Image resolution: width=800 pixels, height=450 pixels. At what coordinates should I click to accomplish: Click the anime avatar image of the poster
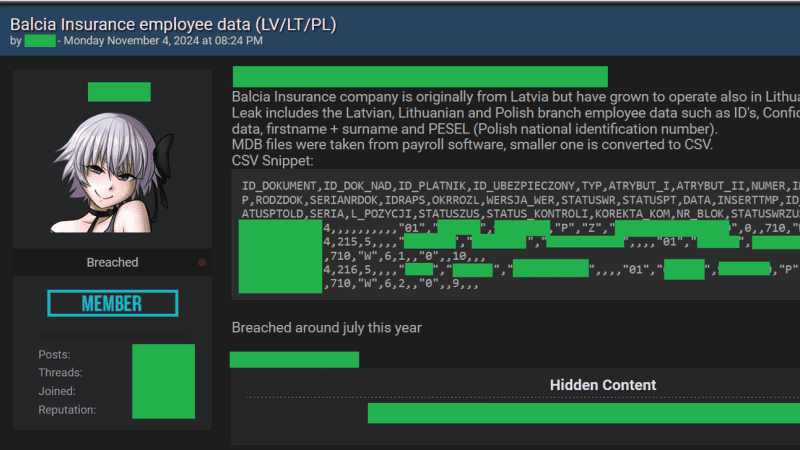click(x=112, y=172)
